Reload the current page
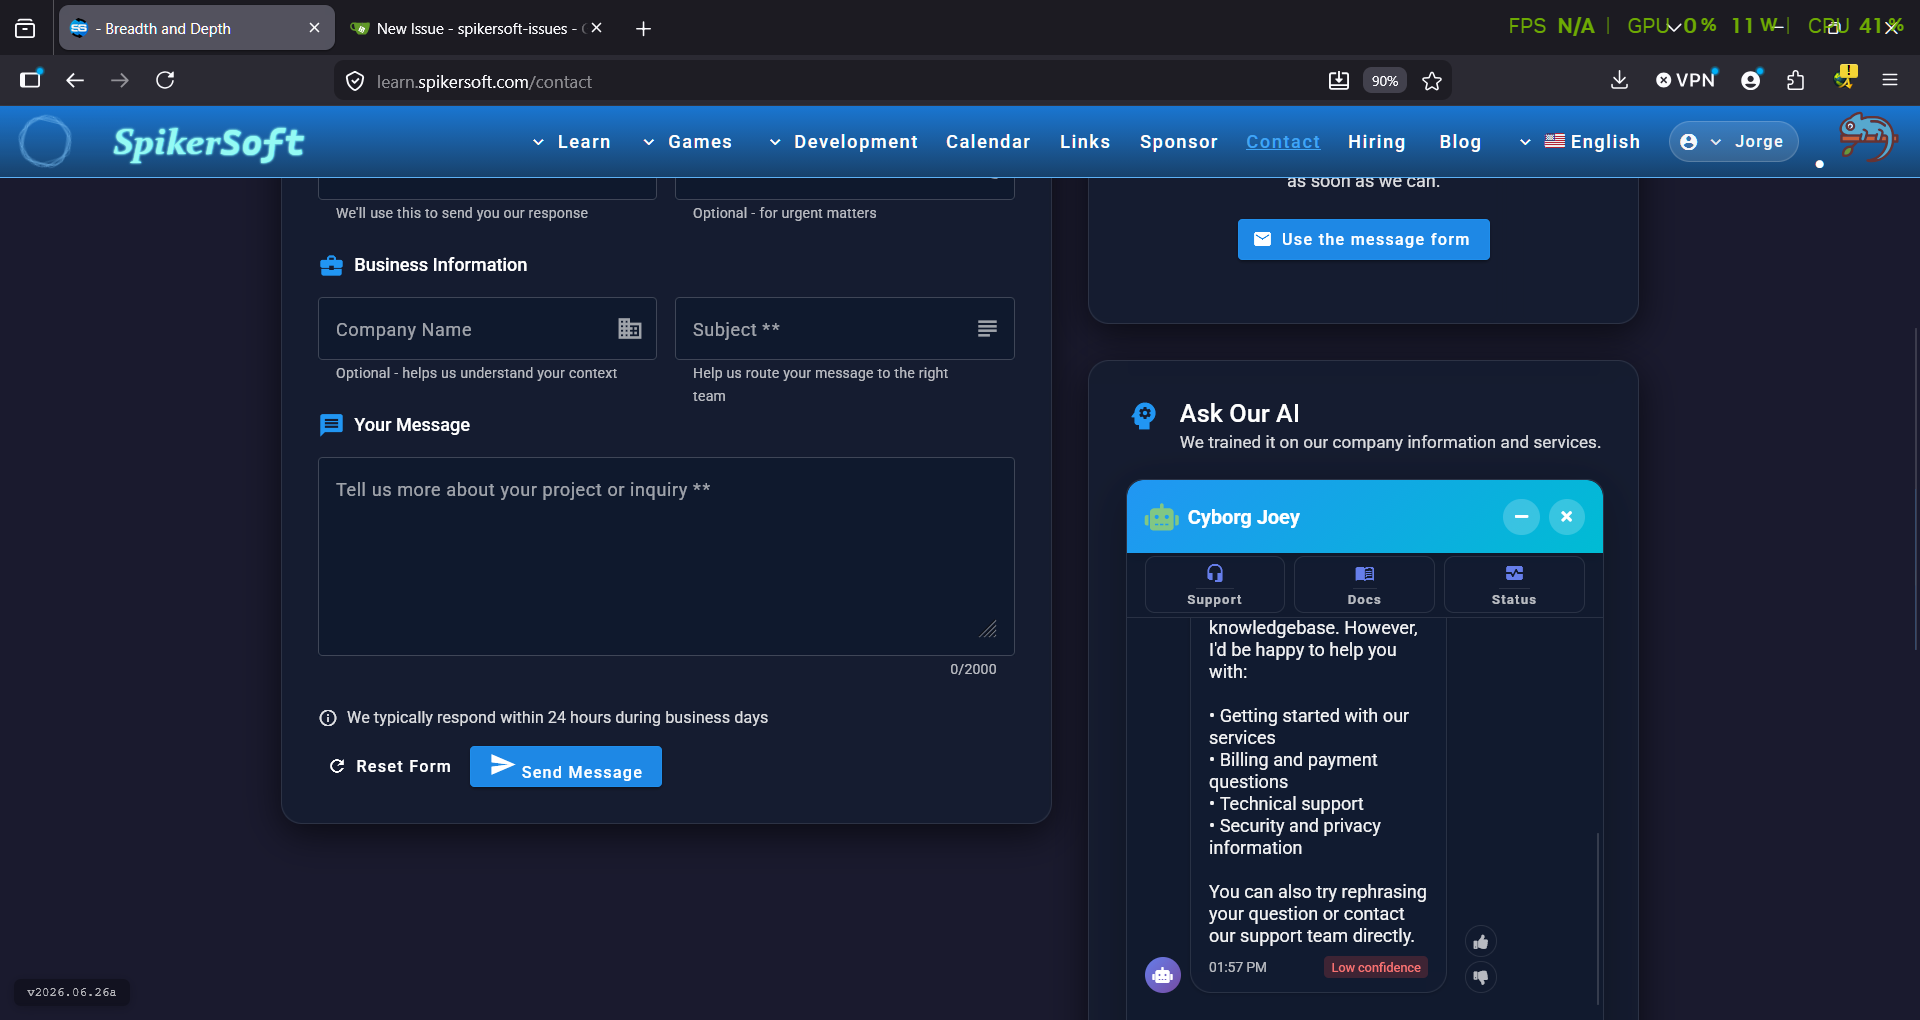Screen dimensions: 1920x1020 (165, 80)
